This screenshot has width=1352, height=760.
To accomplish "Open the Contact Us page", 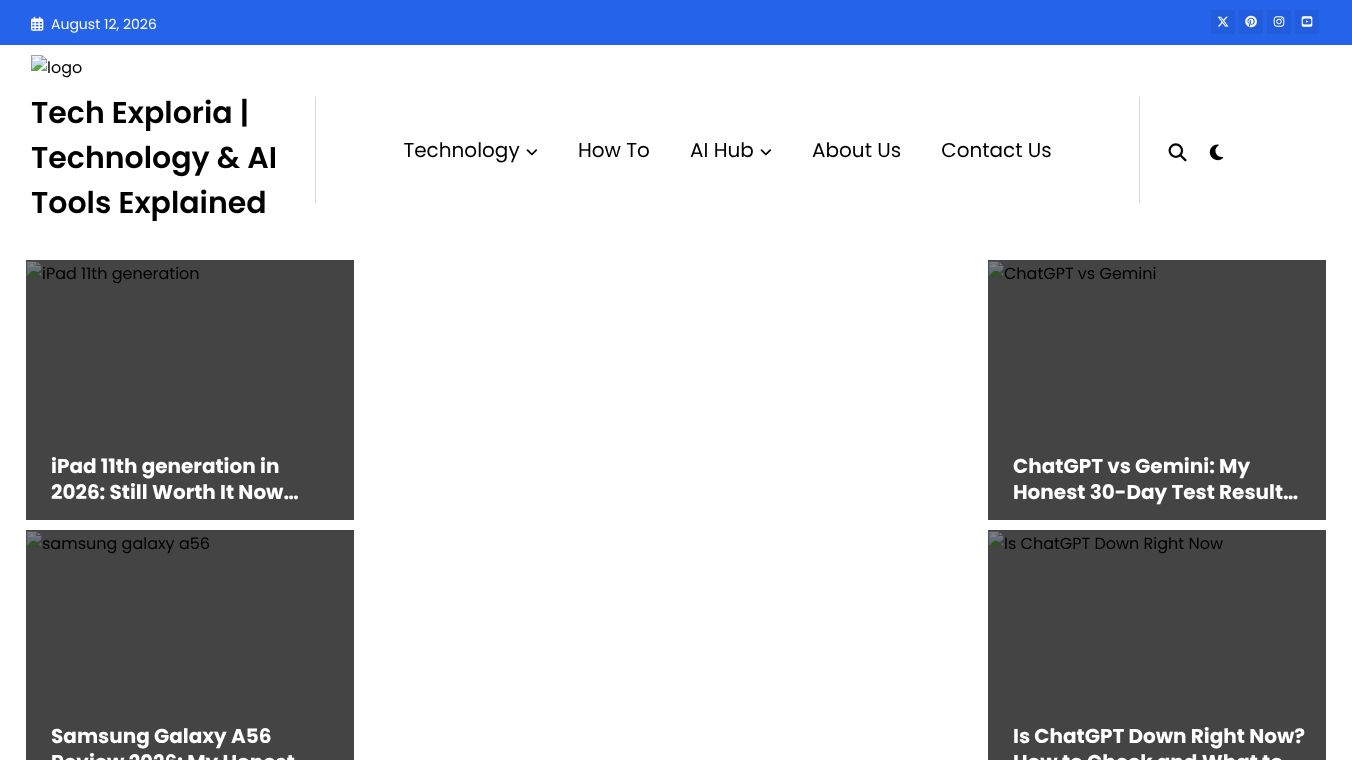I will point(996,150).
